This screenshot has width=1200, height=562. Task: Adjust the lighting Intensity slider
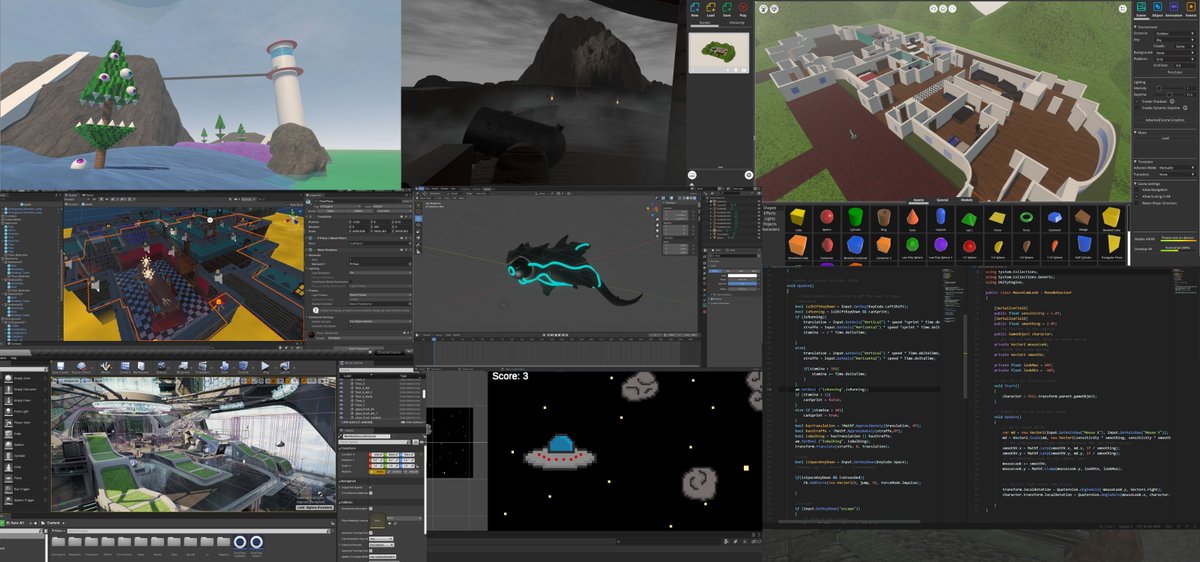tap(1159, 88)
